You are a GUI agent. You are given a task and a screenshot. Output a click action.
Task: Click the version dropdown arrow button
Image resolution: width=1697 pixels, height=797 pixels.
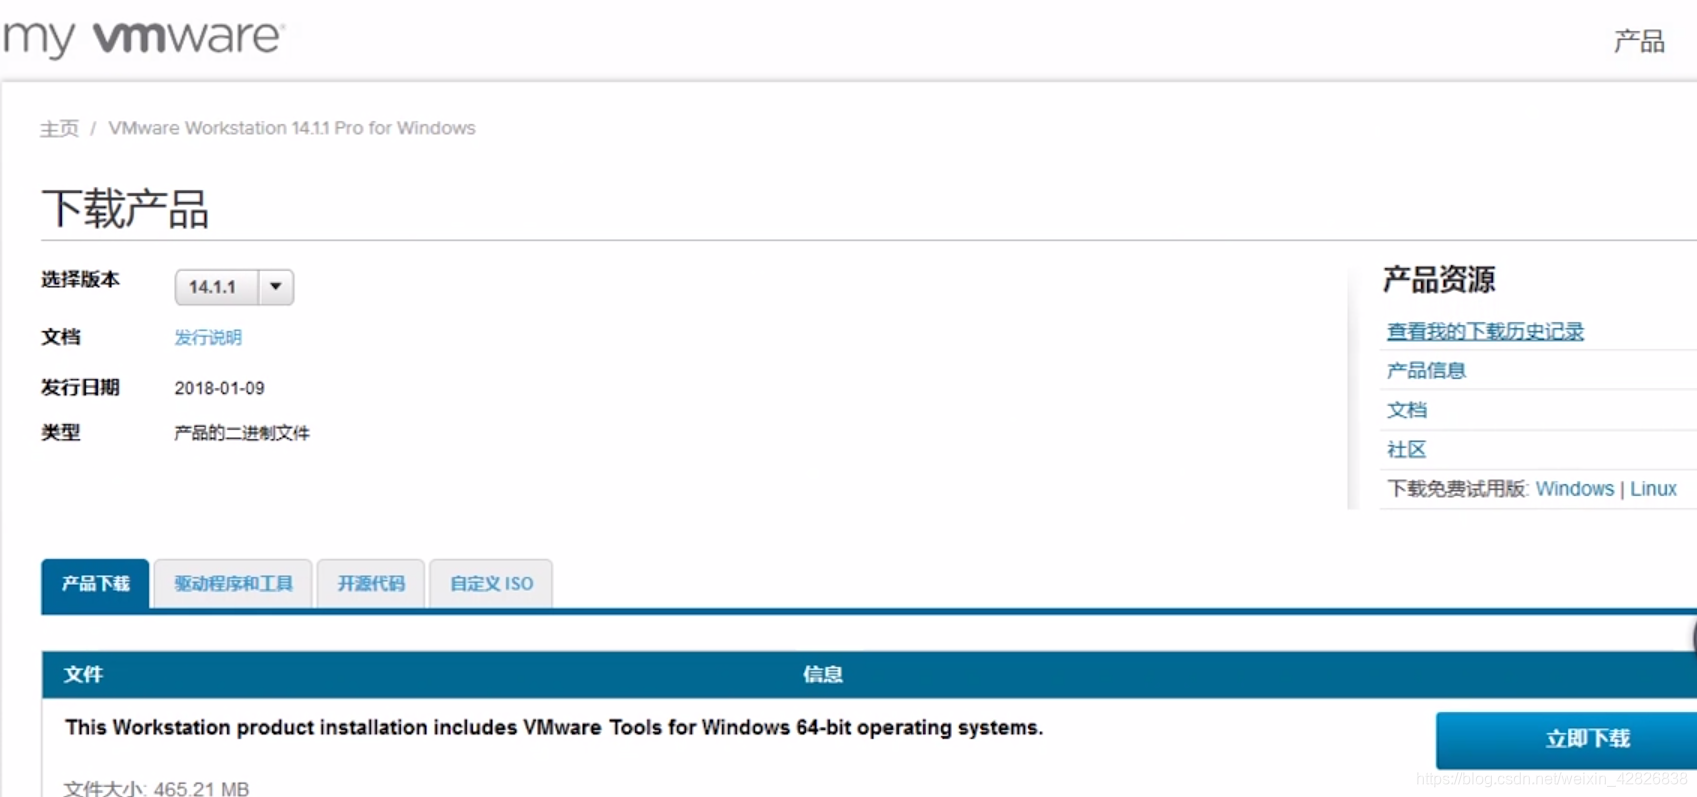tap(276, 287)
